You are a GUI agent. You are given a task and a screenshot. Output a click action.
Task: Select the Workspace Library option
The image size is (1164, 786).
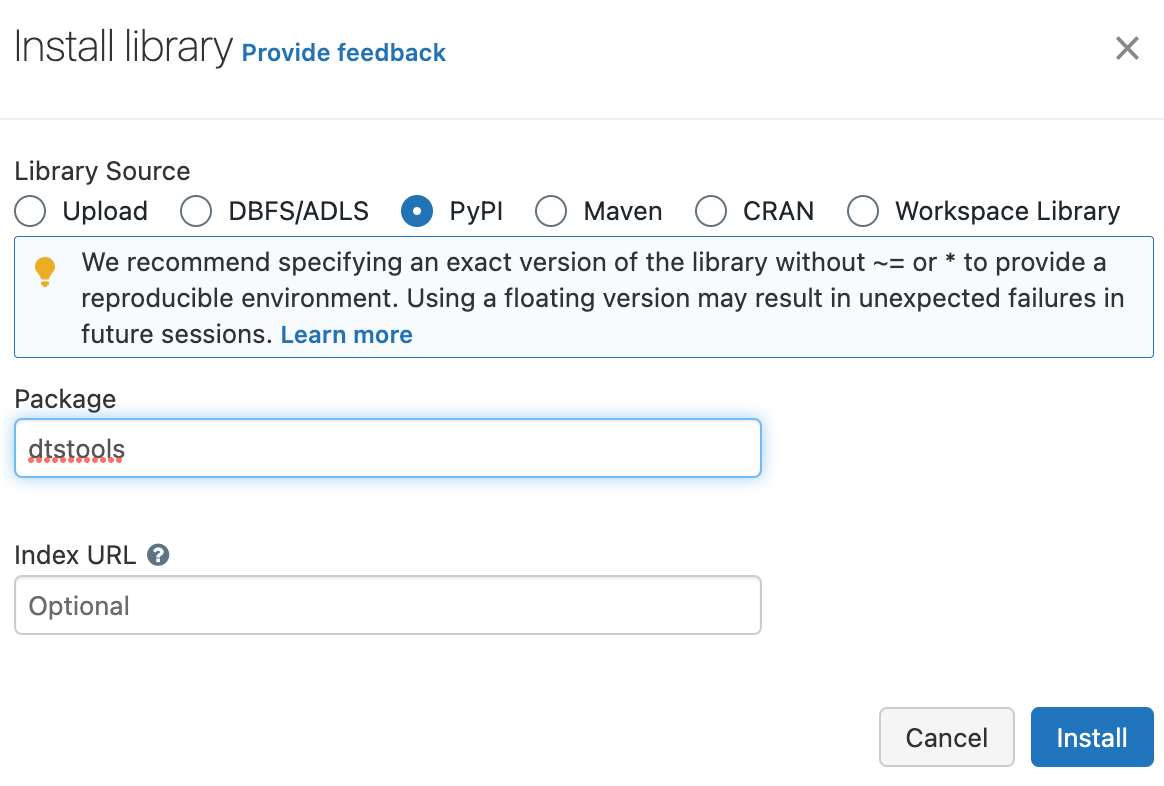click(x=863, y=211)
